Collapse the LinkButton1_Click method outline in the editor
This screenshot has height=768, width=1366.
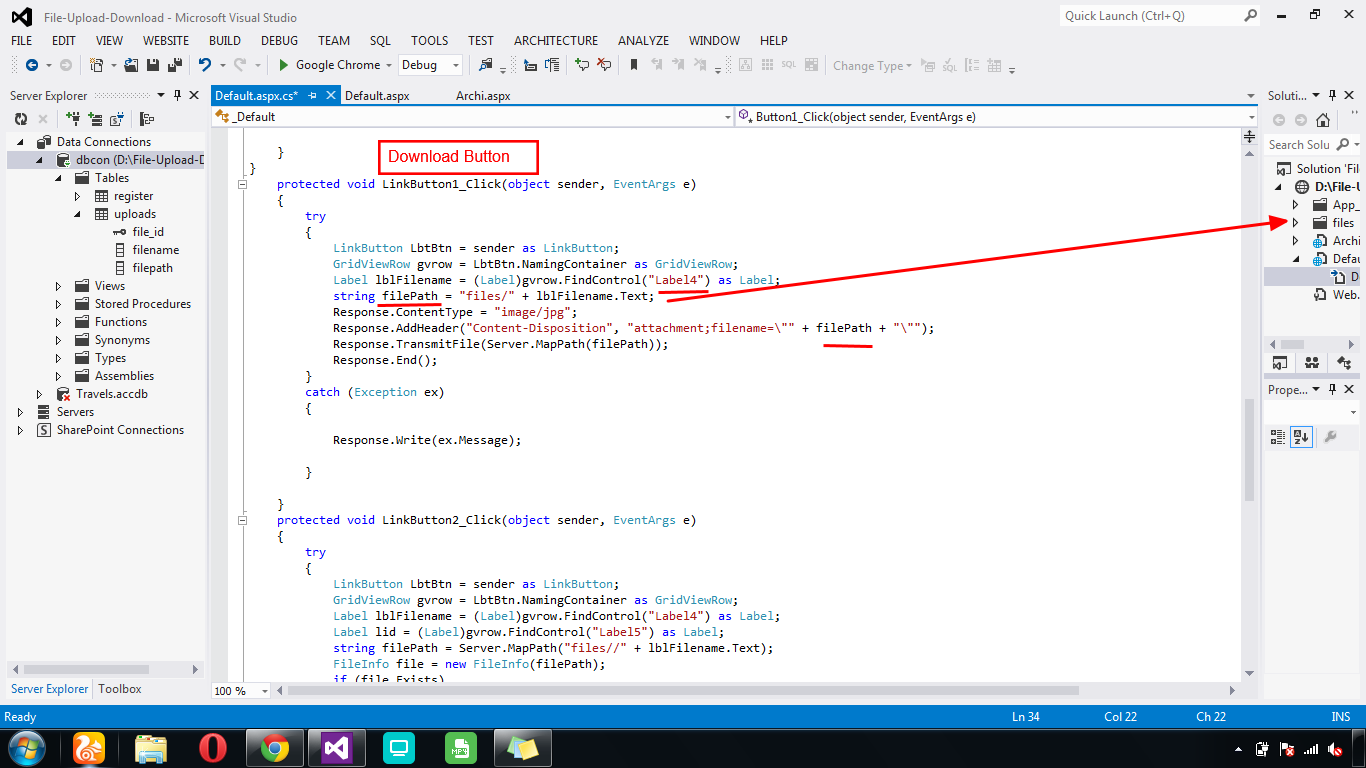[x=242, y=184]
